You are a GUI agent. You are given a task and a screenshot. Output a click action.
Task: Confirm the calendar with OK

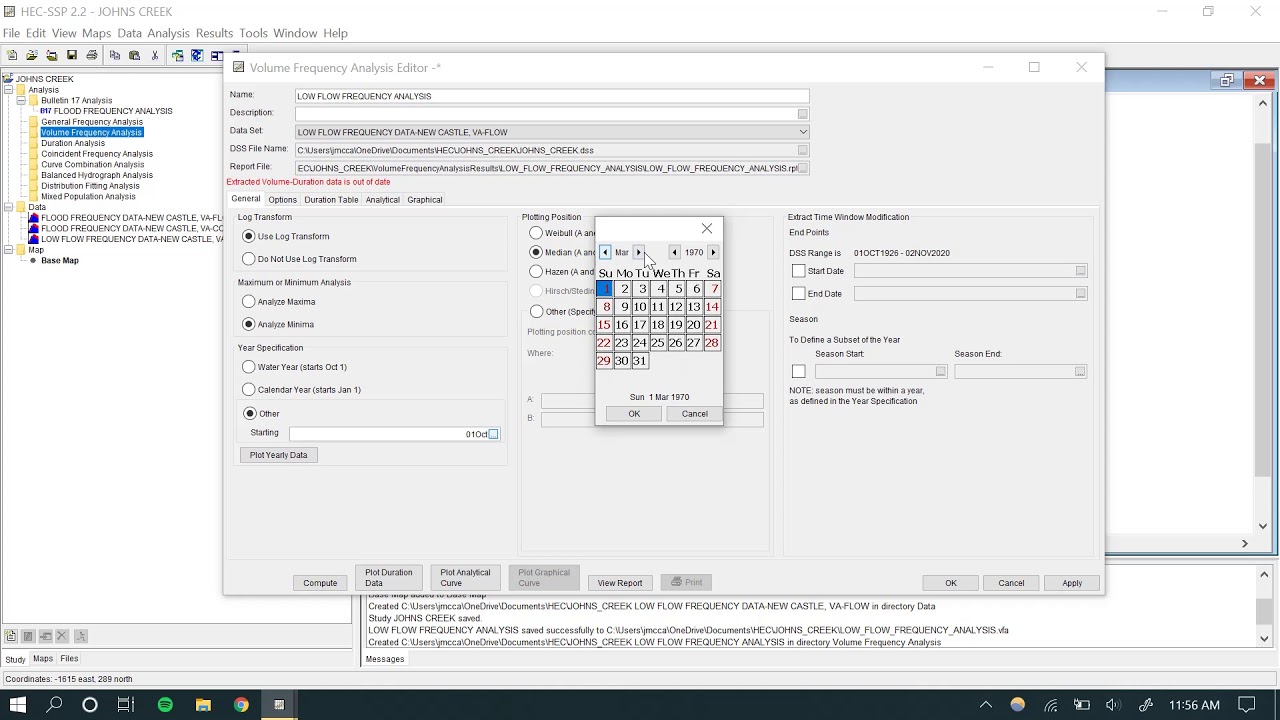click(x=634, y=414)
